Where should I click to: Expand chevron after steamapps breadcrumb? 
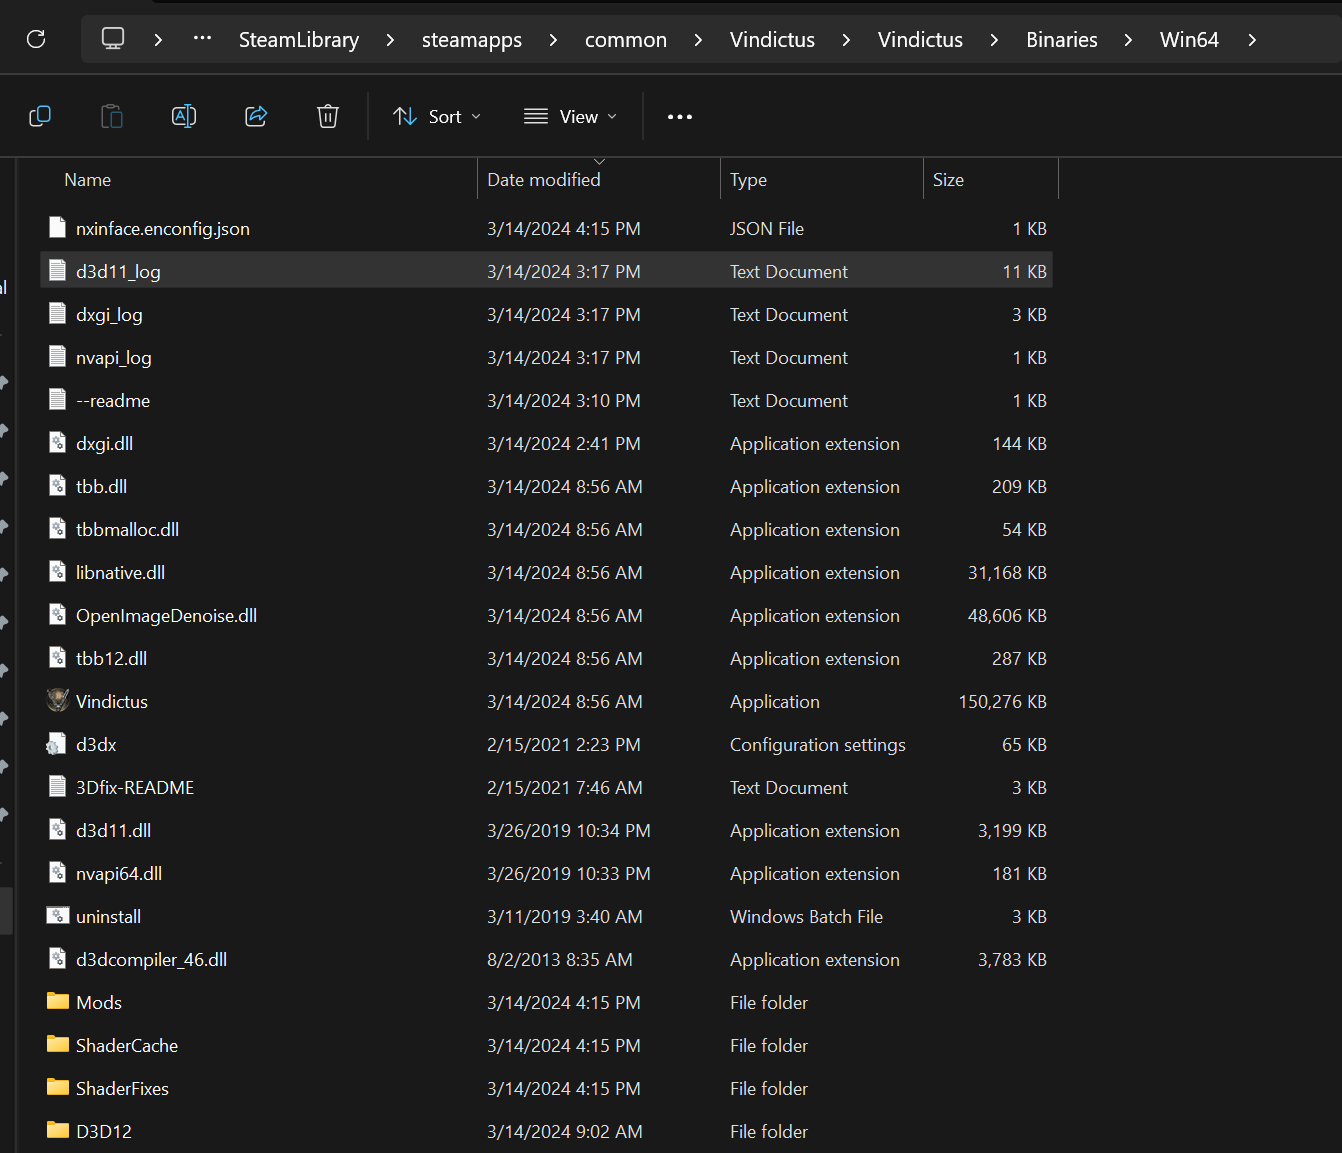(553, 40)
